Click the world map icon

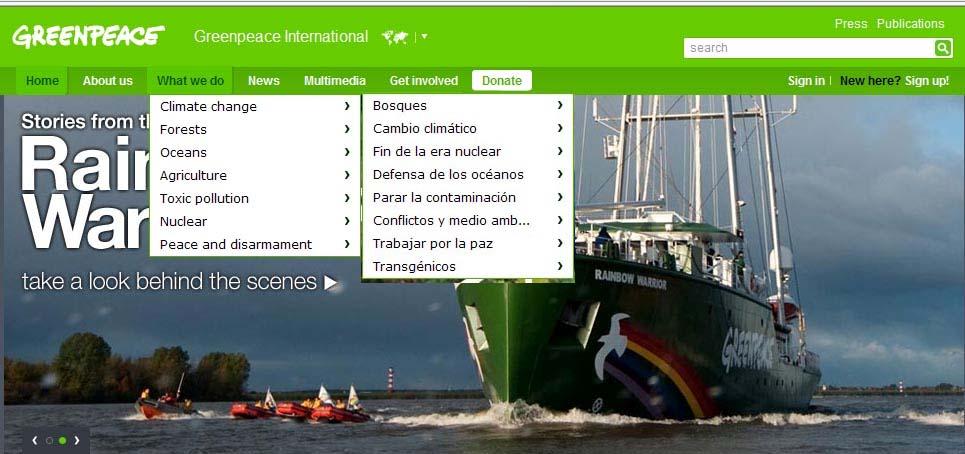(x=394, y=37)
